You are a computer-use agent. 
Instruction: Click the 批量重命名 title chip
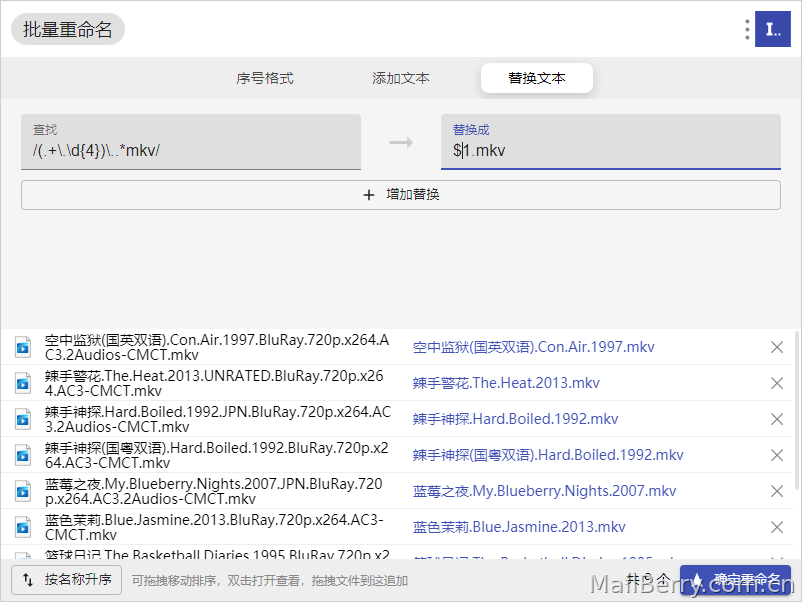coord(68,29)
